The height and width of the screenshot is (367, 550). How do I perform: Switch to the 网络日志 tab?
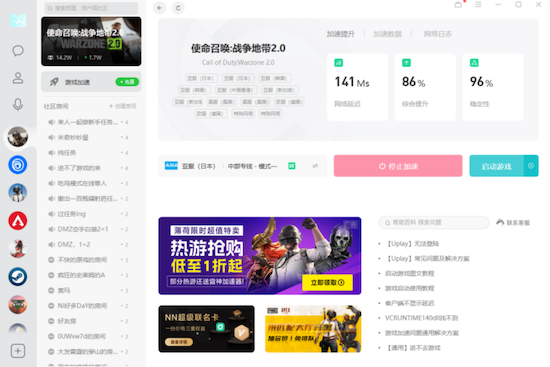pos(437,34)
